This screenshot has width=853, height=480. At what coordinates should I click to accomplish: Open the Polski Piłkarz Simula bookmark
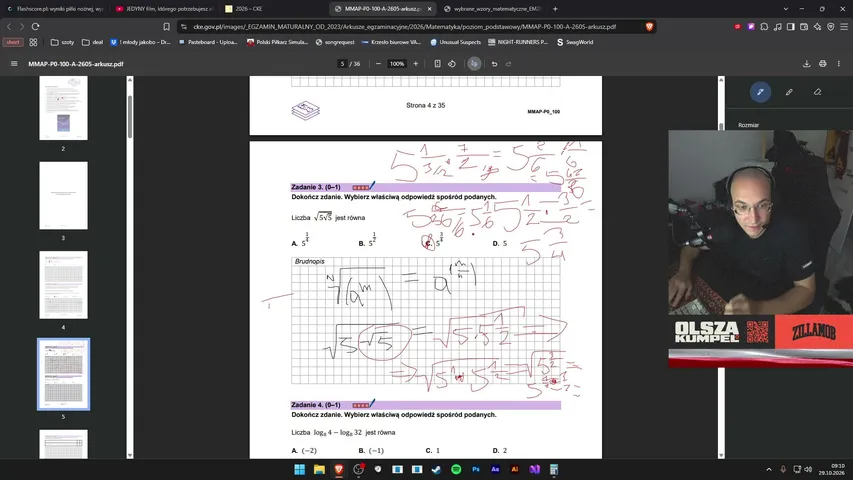(277, 42)
